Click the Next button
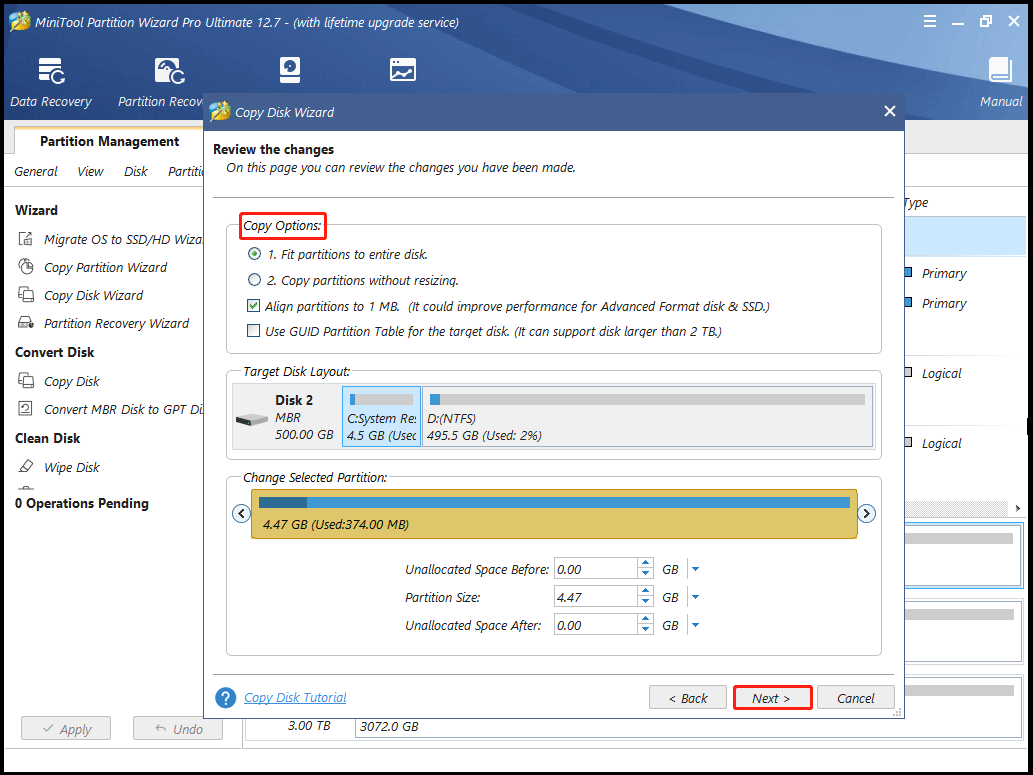This screenshot has height=775, width=1033. (x=771, y=698)
